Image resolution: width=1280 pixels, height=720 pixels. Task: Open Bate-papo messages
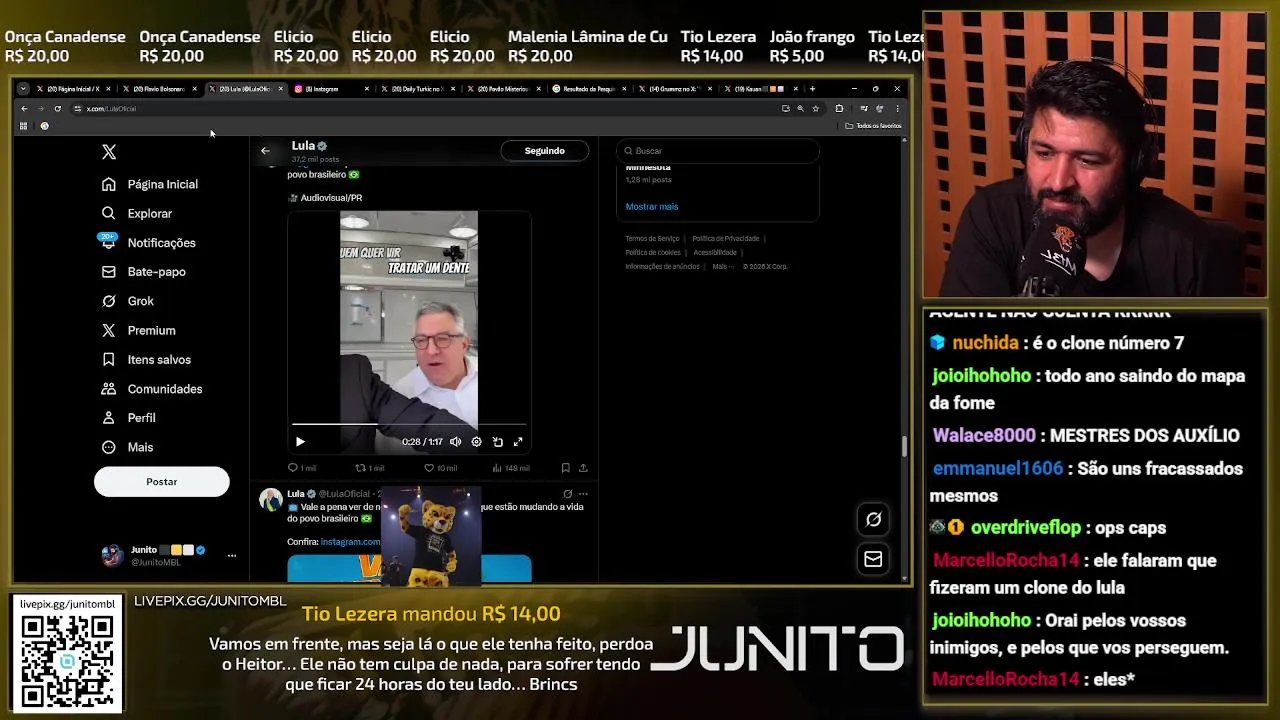143,272
